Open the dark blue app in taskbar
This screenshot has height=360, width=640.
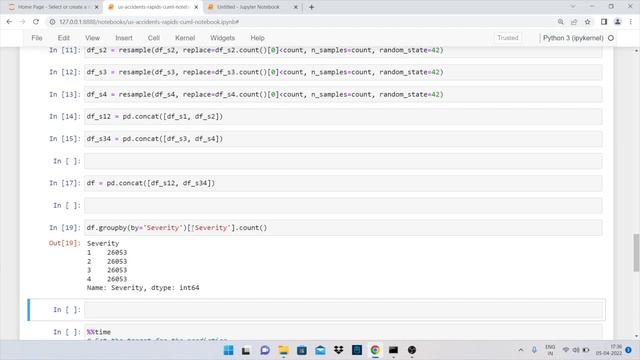(357, 350)
